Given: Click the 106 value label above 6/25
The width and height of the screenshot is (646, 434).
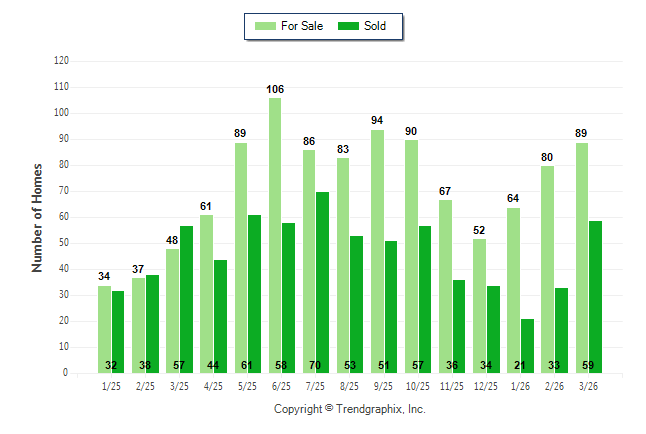Looking at the screenshot, I should [275, 90].
